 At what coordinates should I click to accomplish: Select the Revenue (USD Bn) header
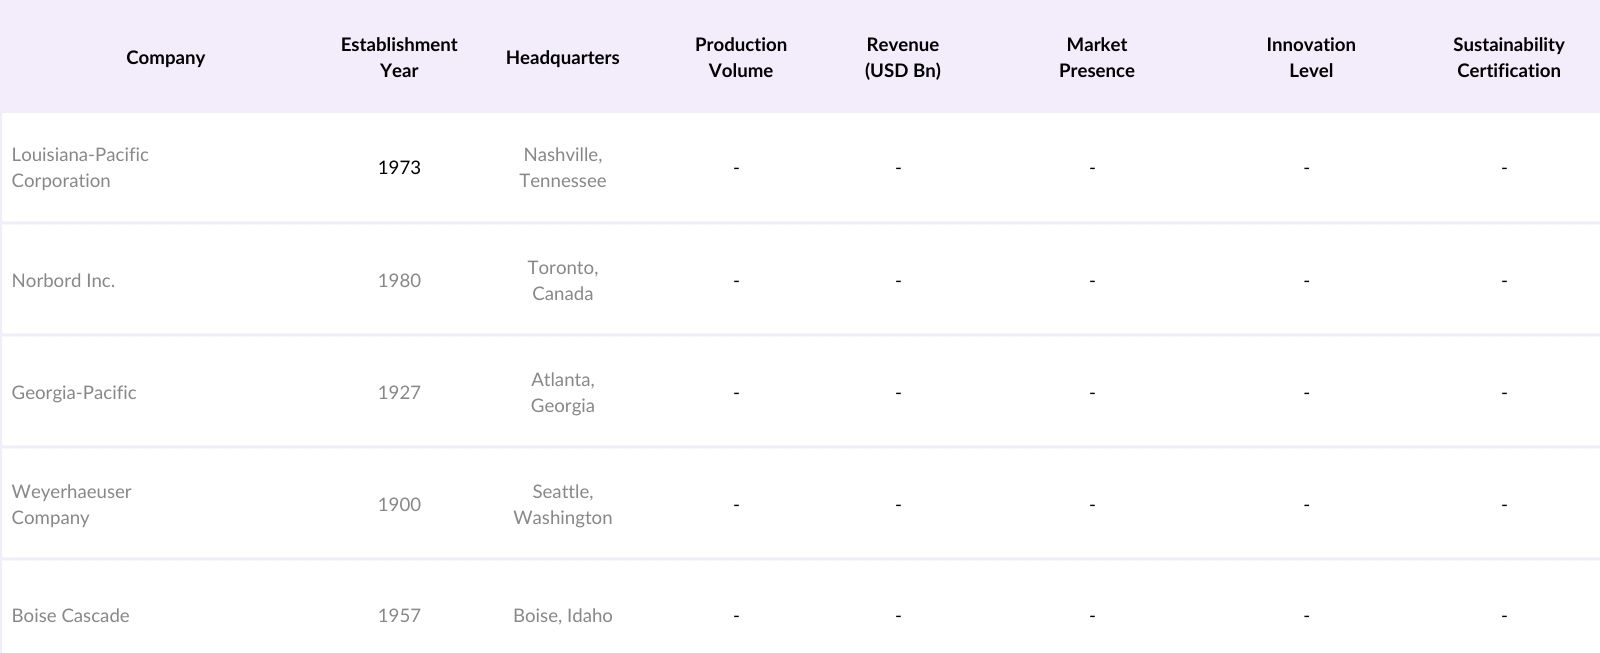(x=902, y=57)
